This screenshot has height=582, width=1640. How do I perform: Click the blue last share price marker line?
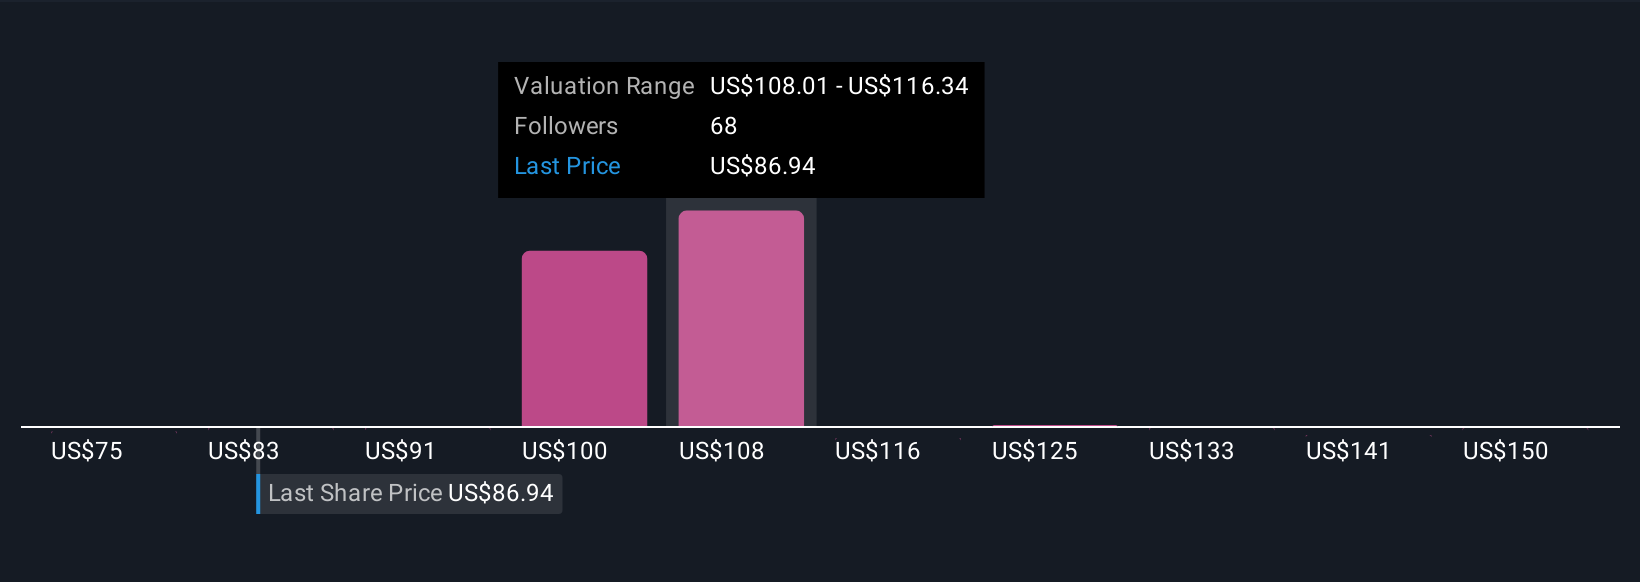(x=258, y=494)
